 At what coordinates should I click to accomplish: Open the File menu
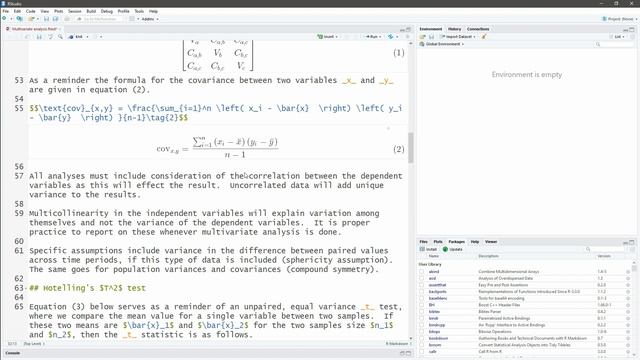pos(5,11)
